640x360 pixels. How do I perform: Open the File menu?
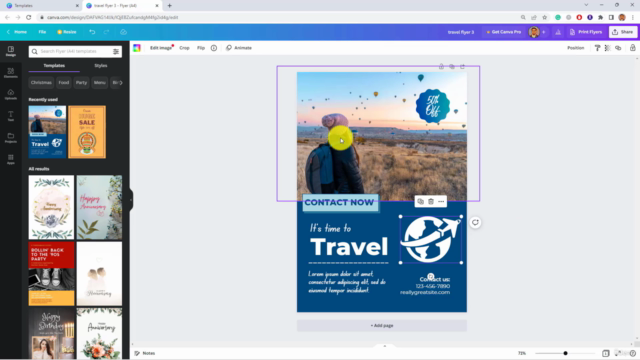click(x=42, y=32)
